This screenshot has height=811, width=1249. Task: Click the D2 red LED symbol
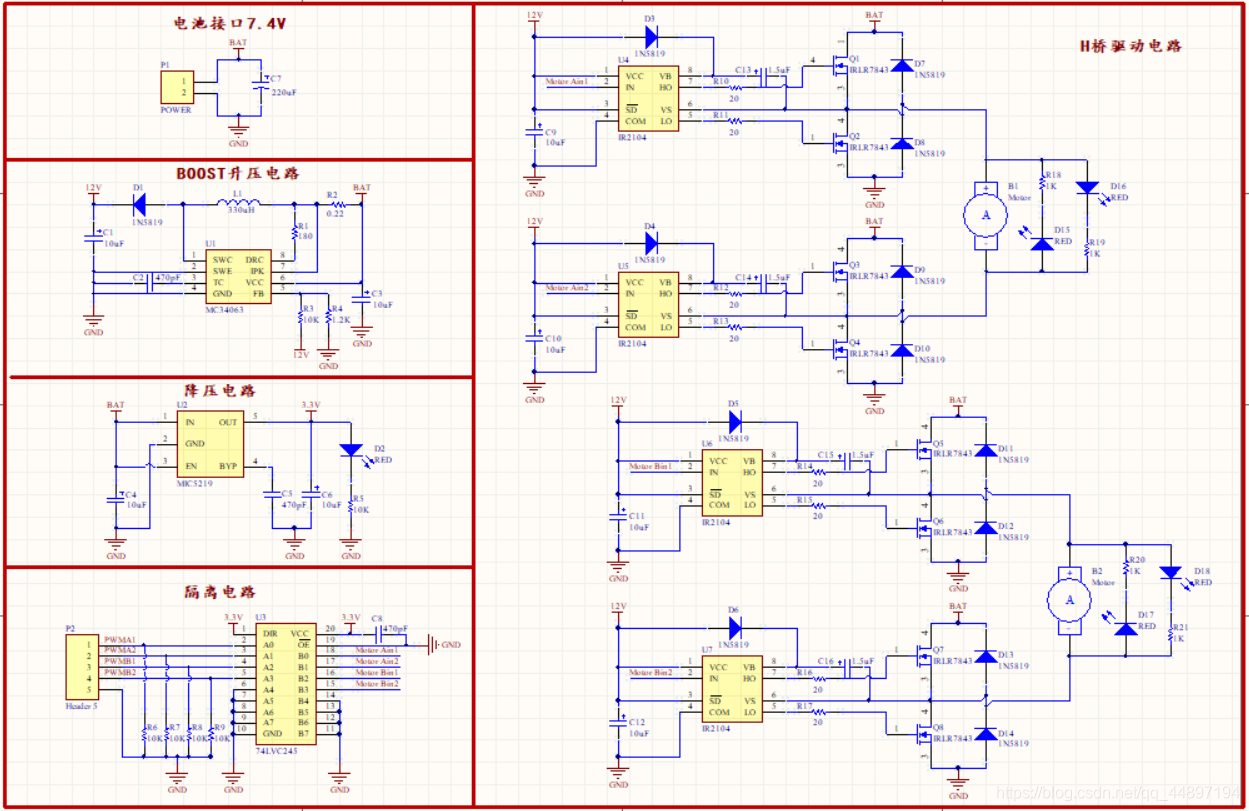point(351,450)
